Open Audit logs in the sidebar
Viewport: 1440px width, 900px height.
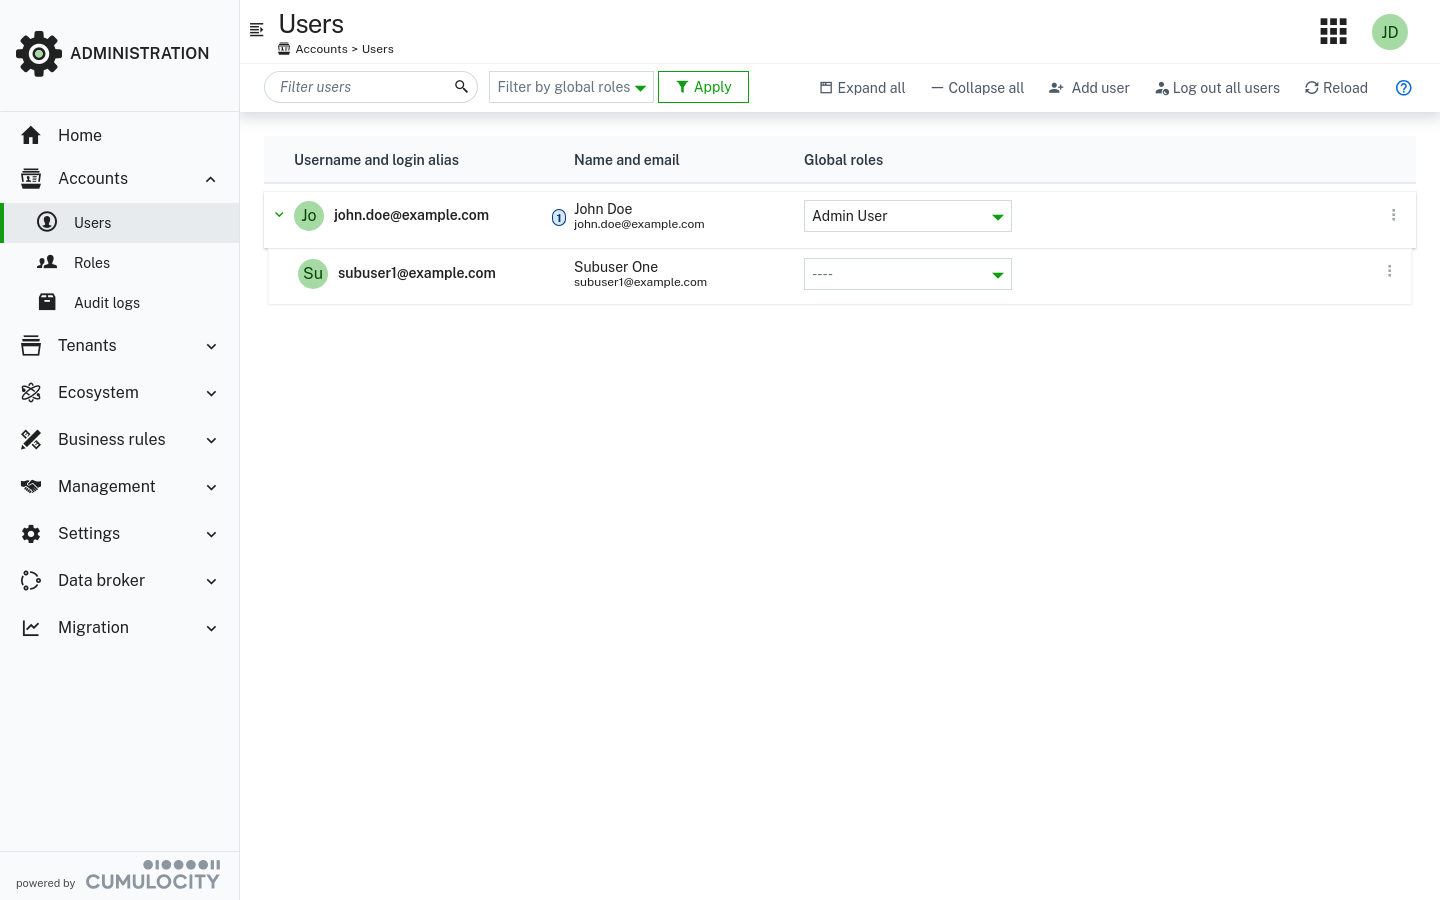tap(106, 303)
